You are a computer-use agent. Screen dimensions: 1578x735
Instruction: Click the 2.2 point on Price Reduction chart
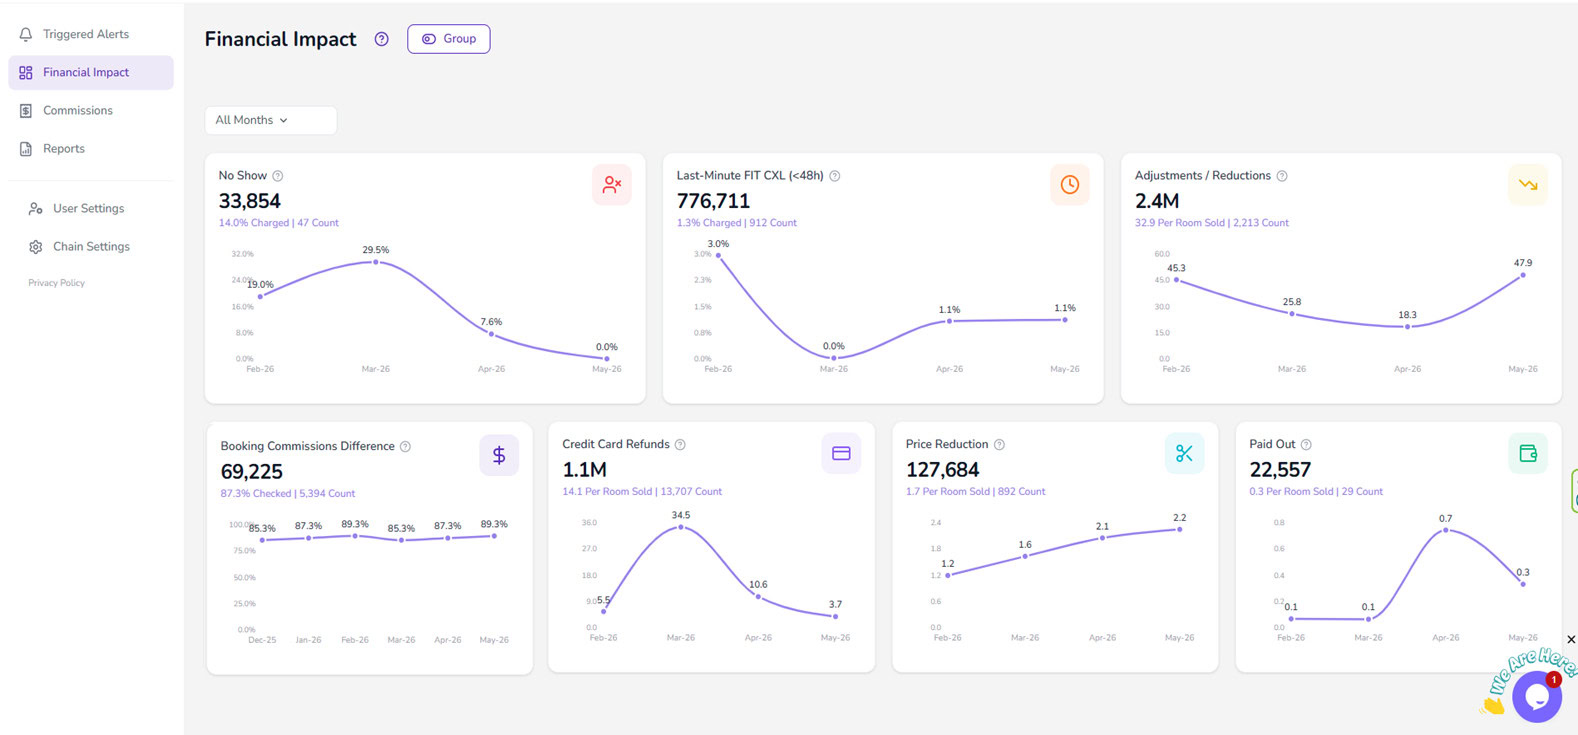1180,529
